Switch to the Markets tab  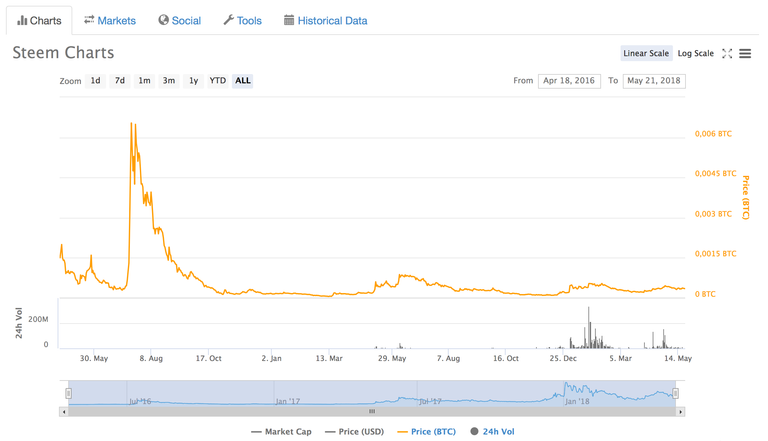(x=110, y=21)
